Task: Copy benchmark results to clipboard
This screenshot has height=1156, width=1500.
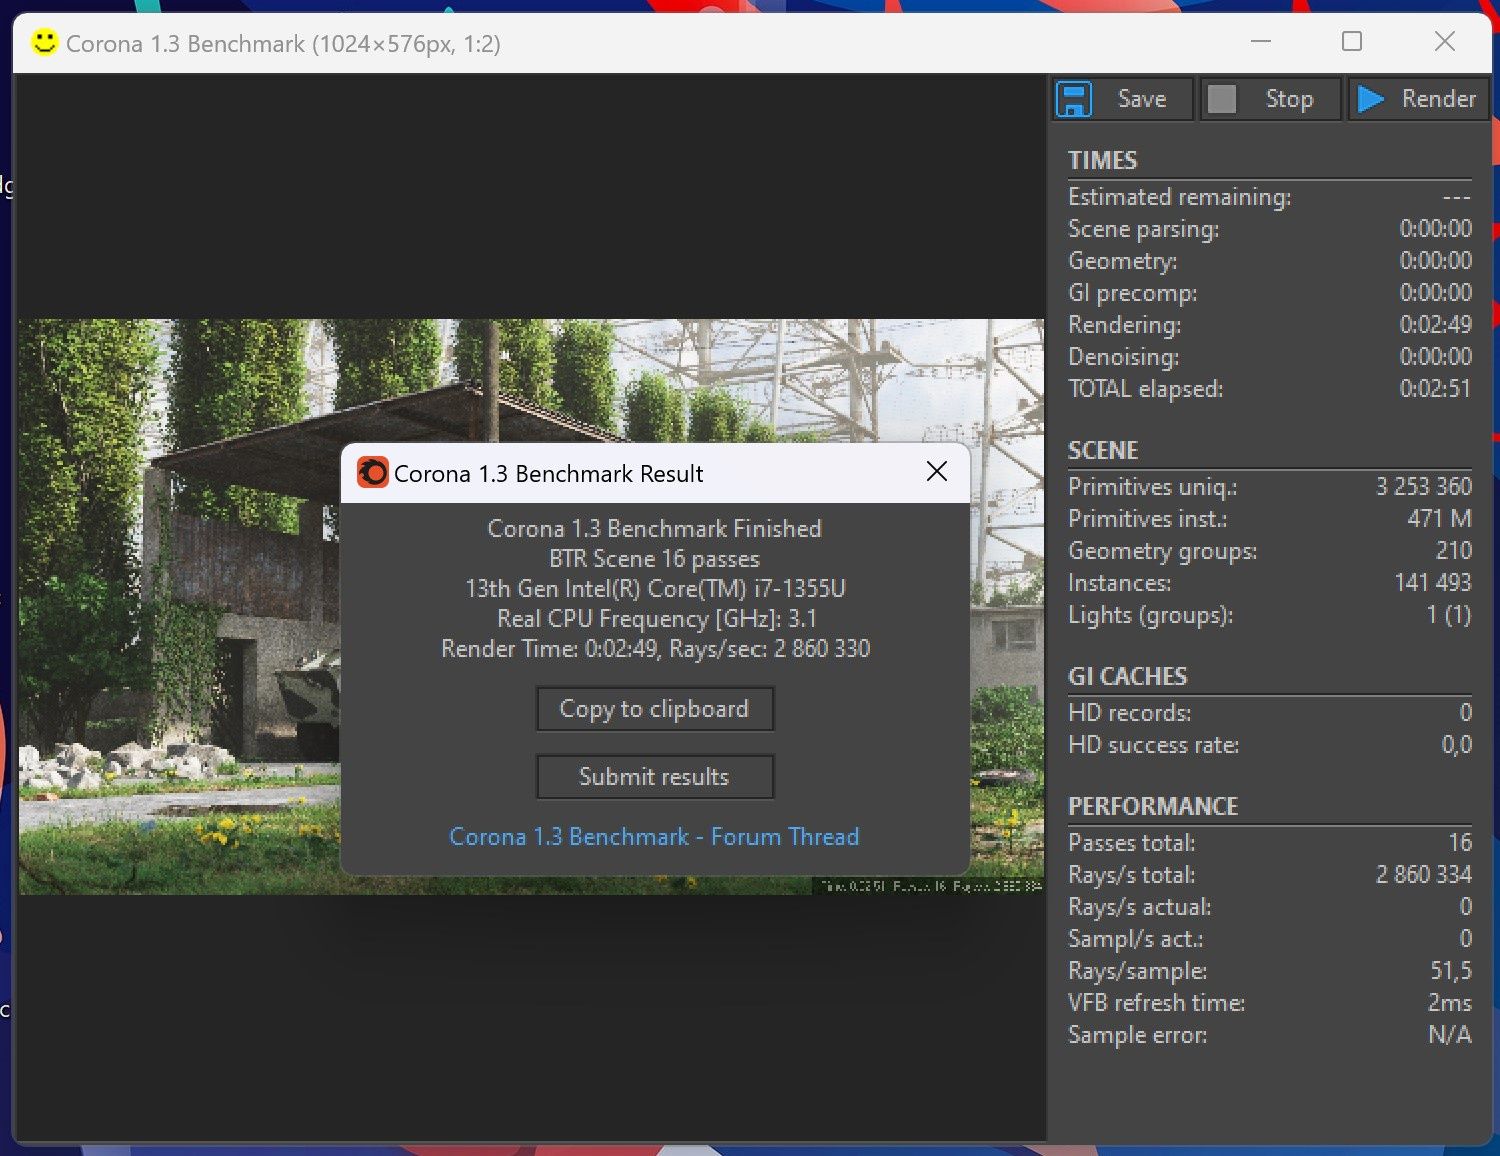Action: pyautogui.click(x=655, y=709)
